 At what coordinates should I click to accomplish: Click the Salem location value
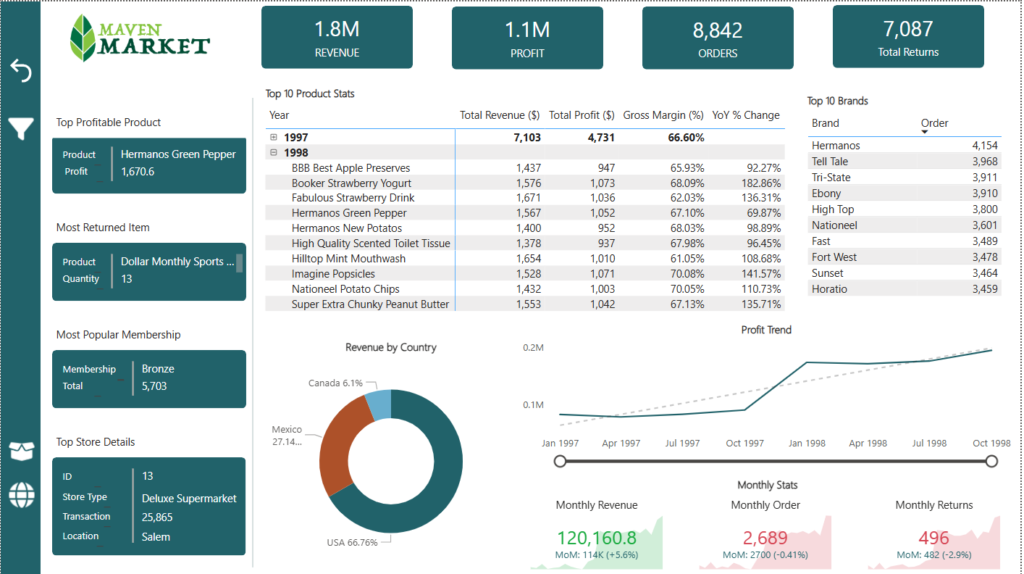tap(155, 537)
